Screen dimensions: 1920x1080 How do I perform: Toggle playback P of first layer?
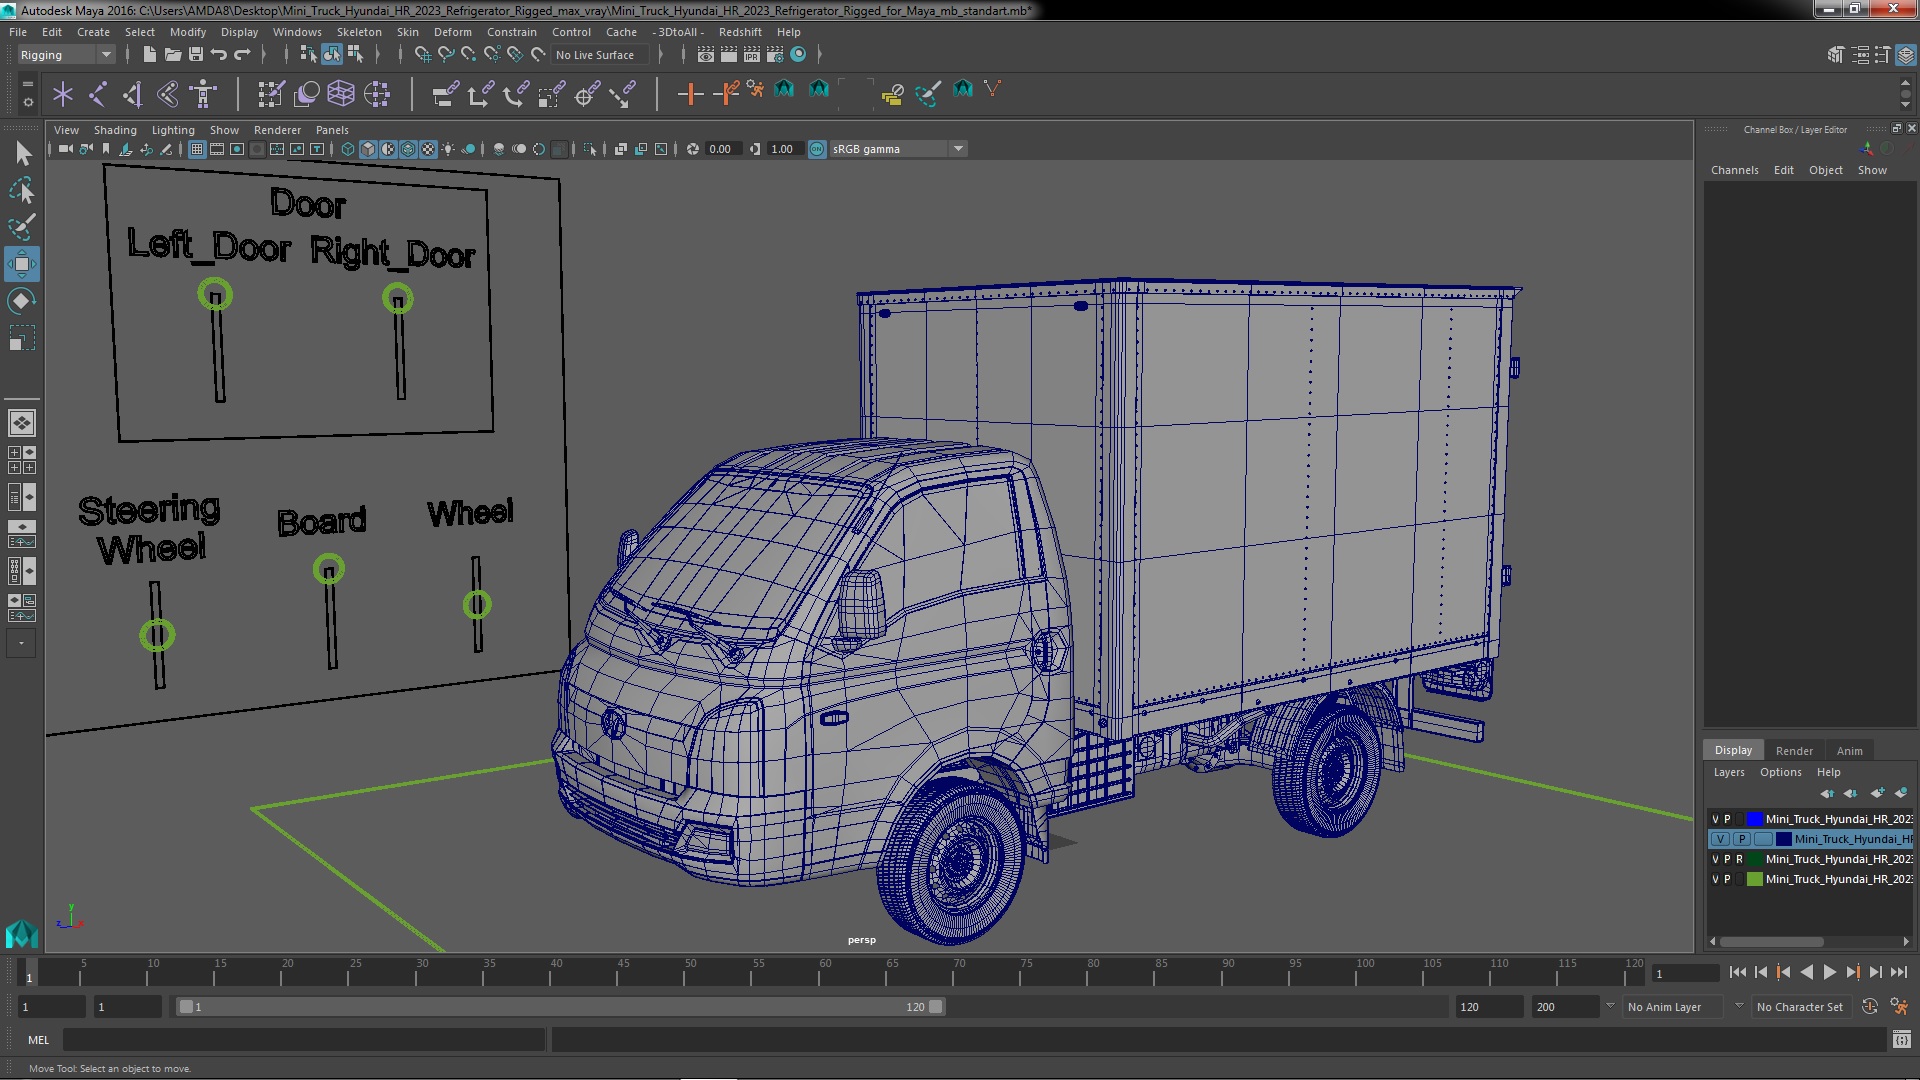(x=1728, y=819)
